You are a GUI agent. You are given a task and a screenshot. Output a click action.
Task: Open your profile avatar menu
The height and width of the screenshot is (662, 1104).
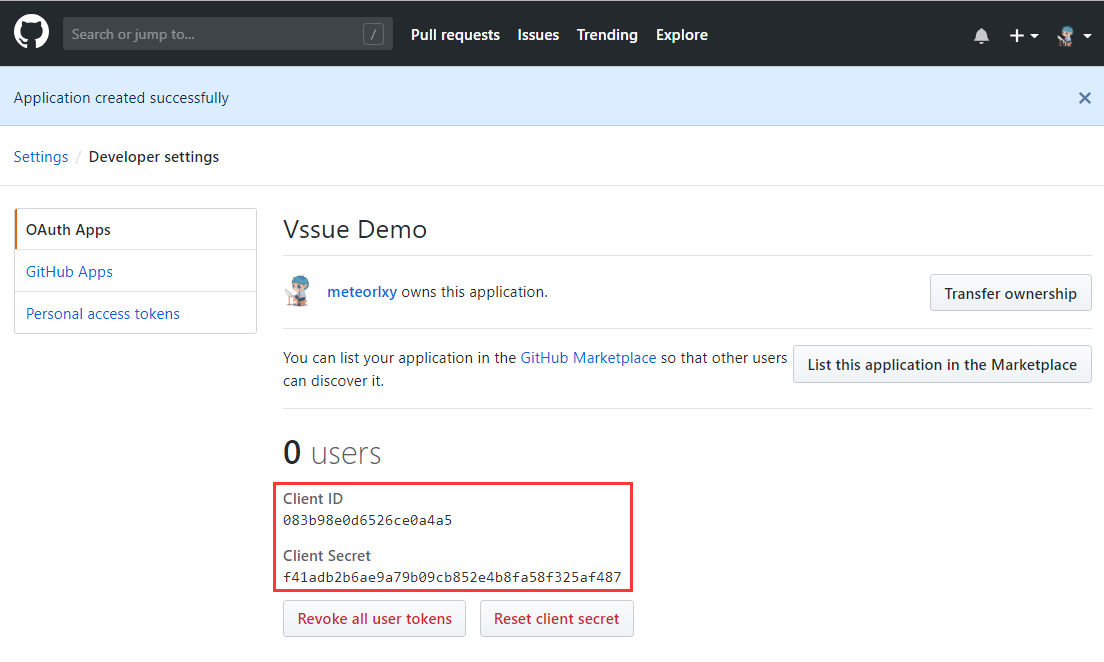pos(1065,34)
